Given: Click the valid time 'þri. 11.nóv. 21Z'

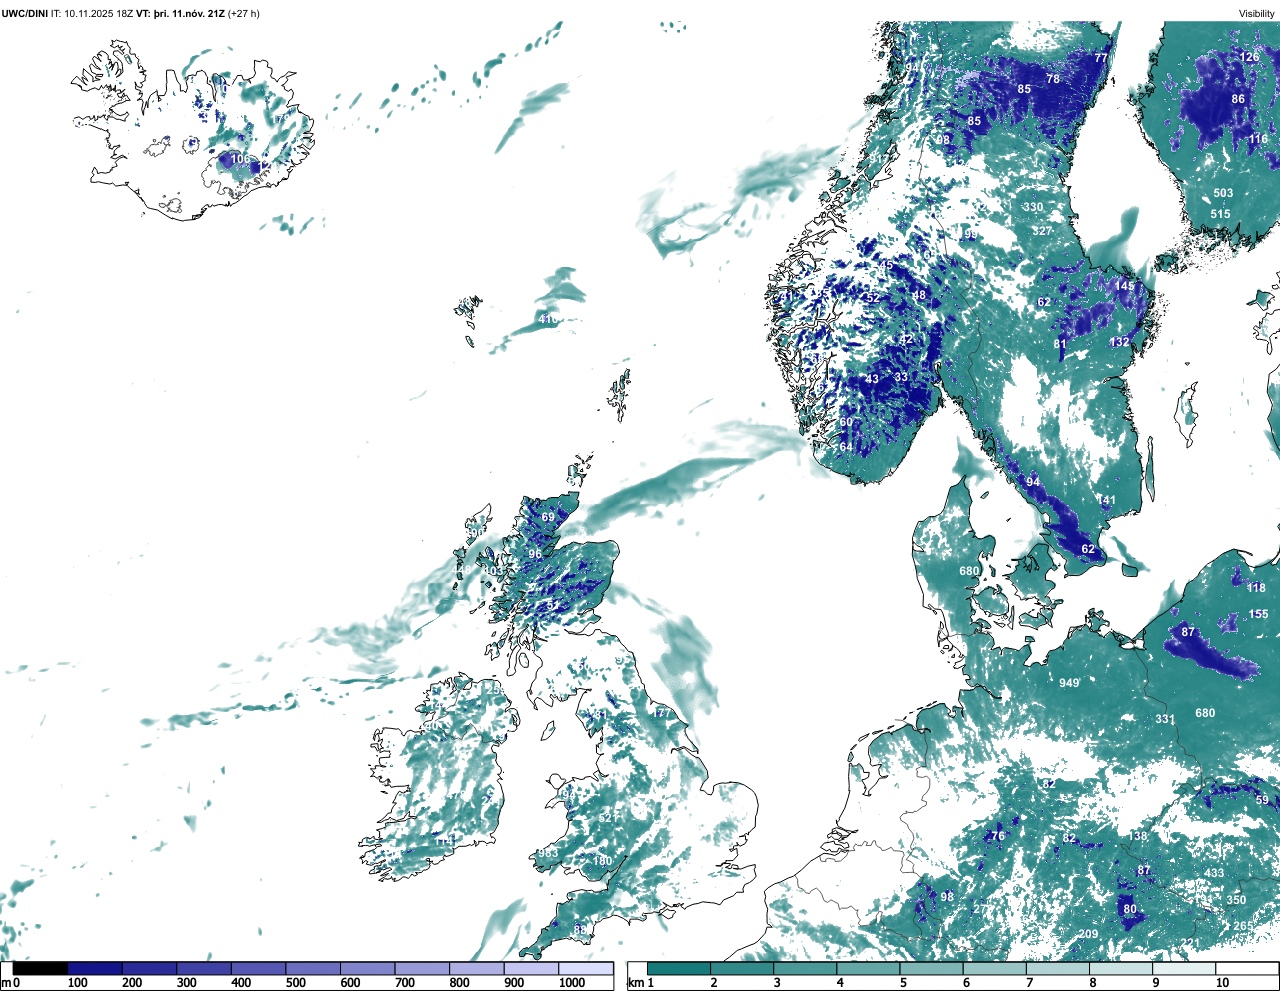Looking at the screenshot, I should pos(189,13).
